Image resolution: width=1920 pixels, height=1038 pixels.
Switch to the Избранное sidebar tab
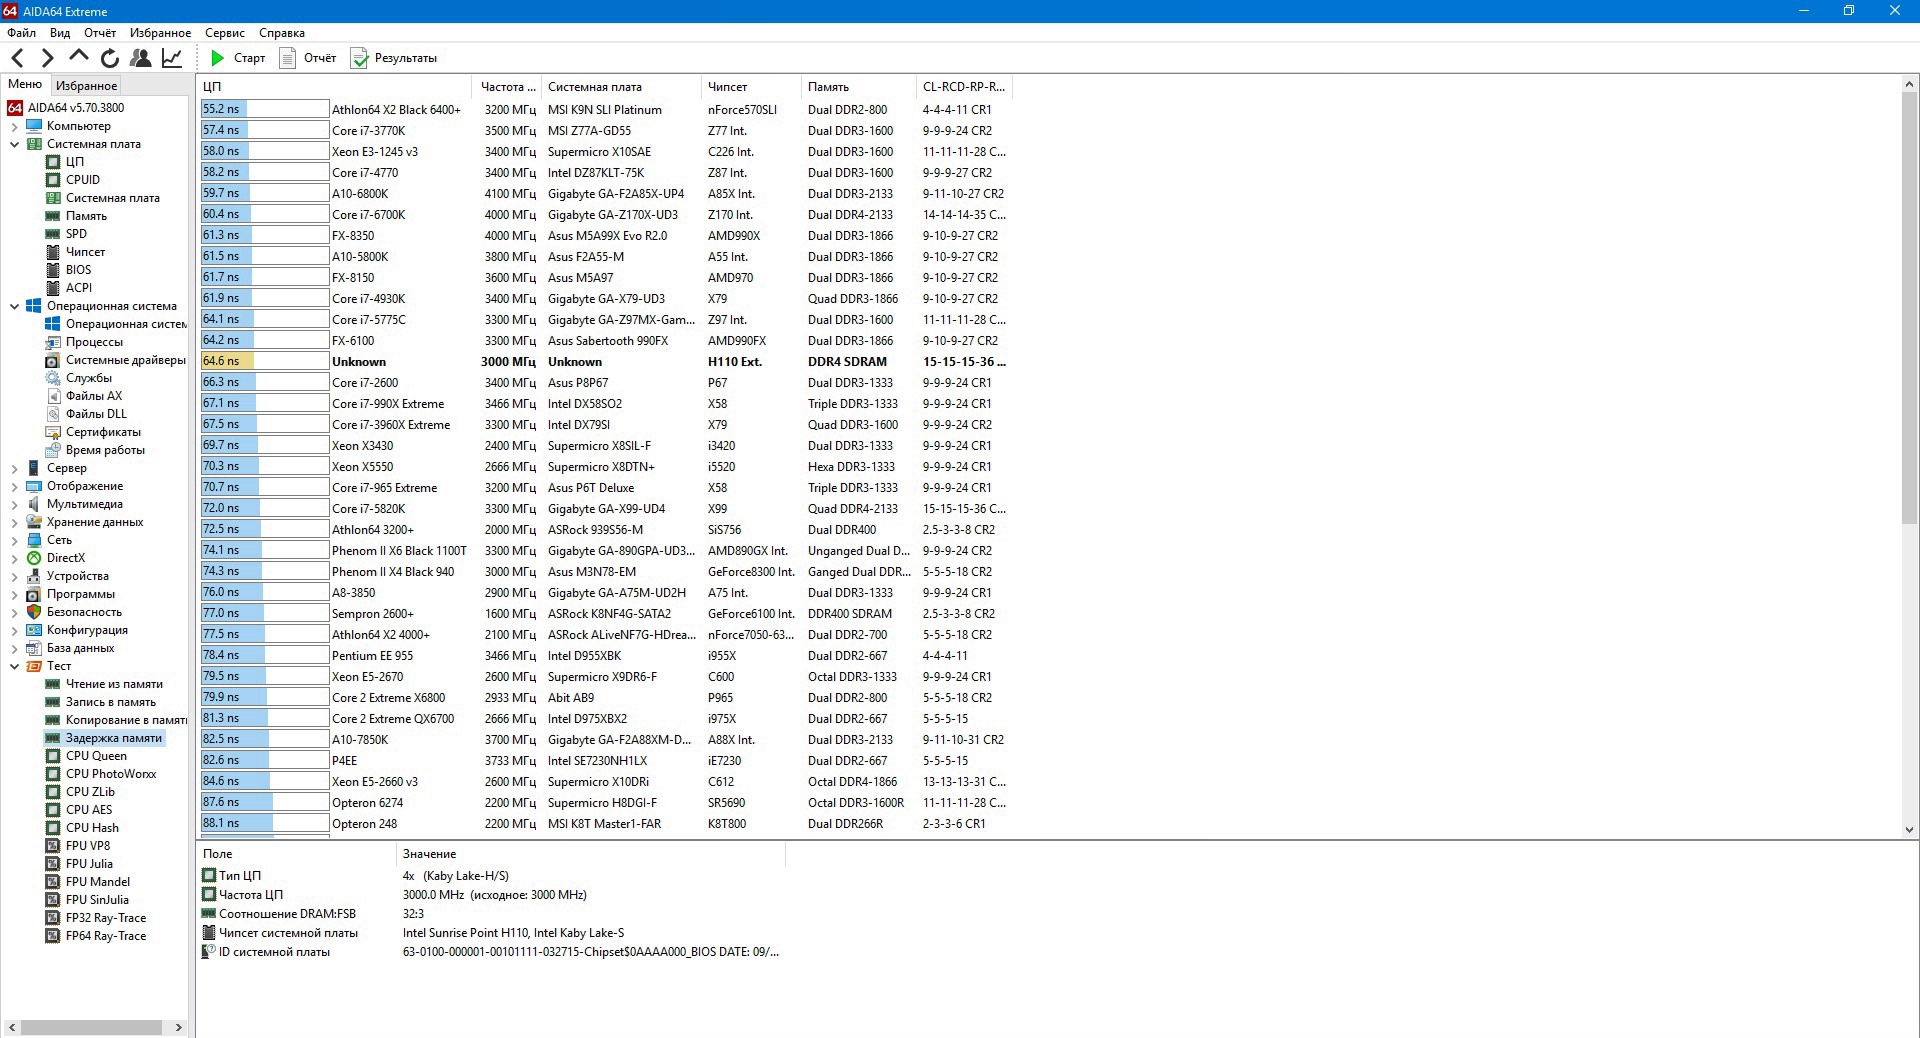point(86,86)
